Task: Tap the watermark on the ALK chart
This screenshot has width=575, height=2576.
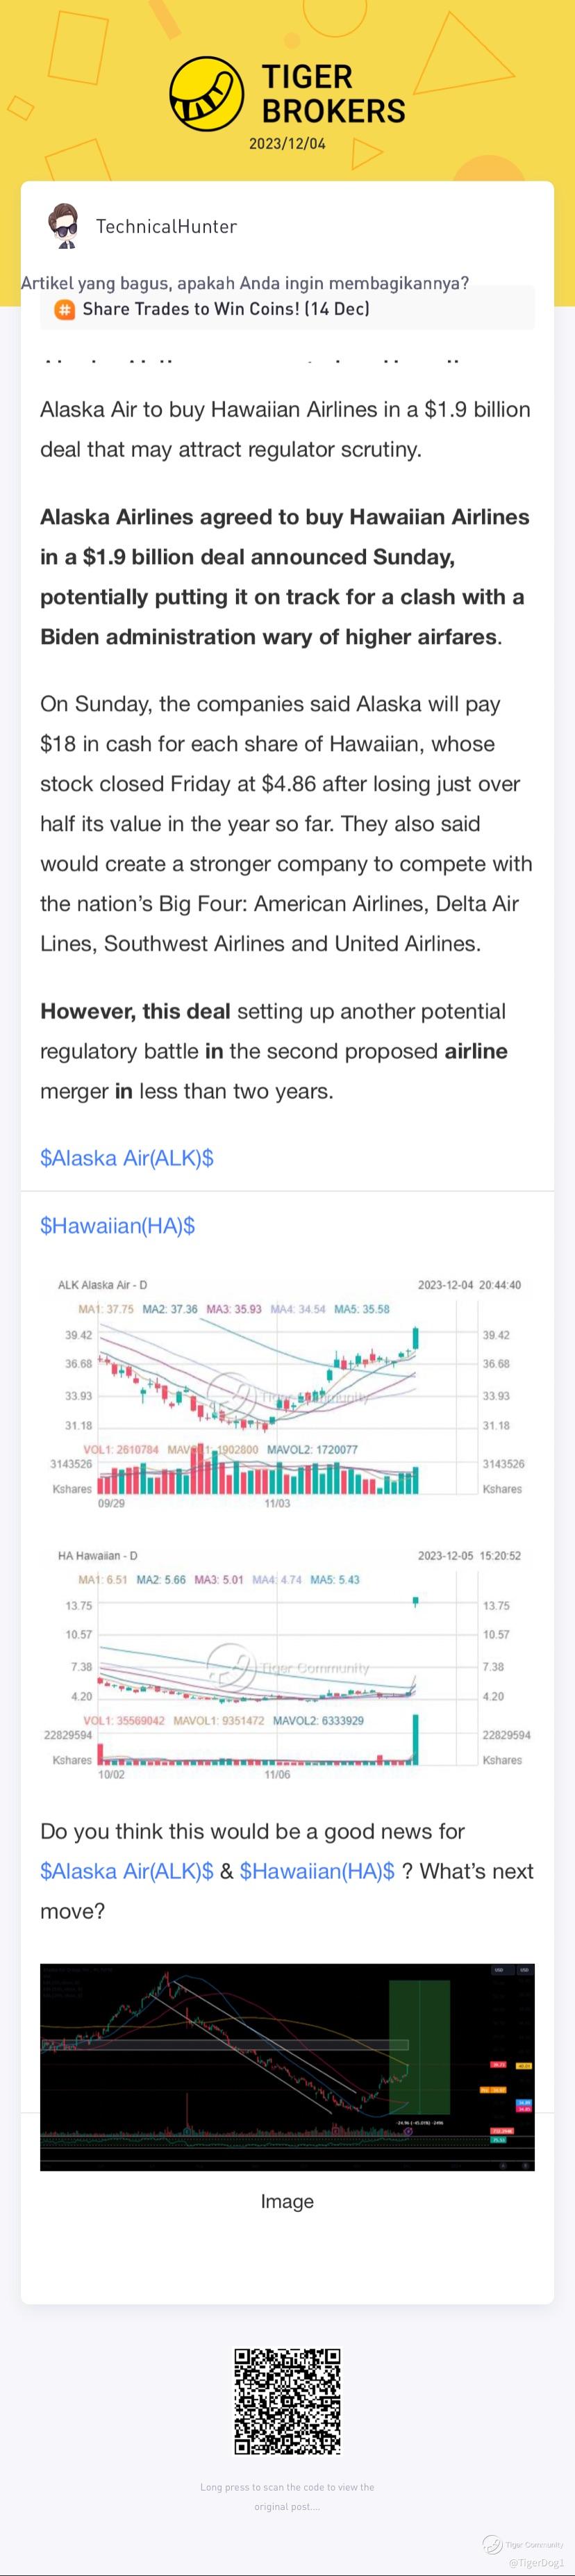Action: pyautogui.click(x=231, y=1394)
